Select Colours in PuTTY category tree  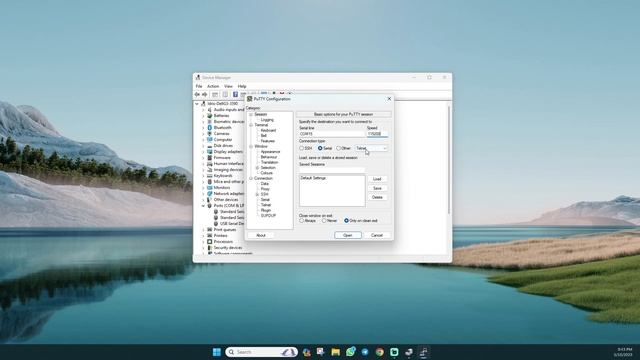pyautogui.click(x=267, y=173)
